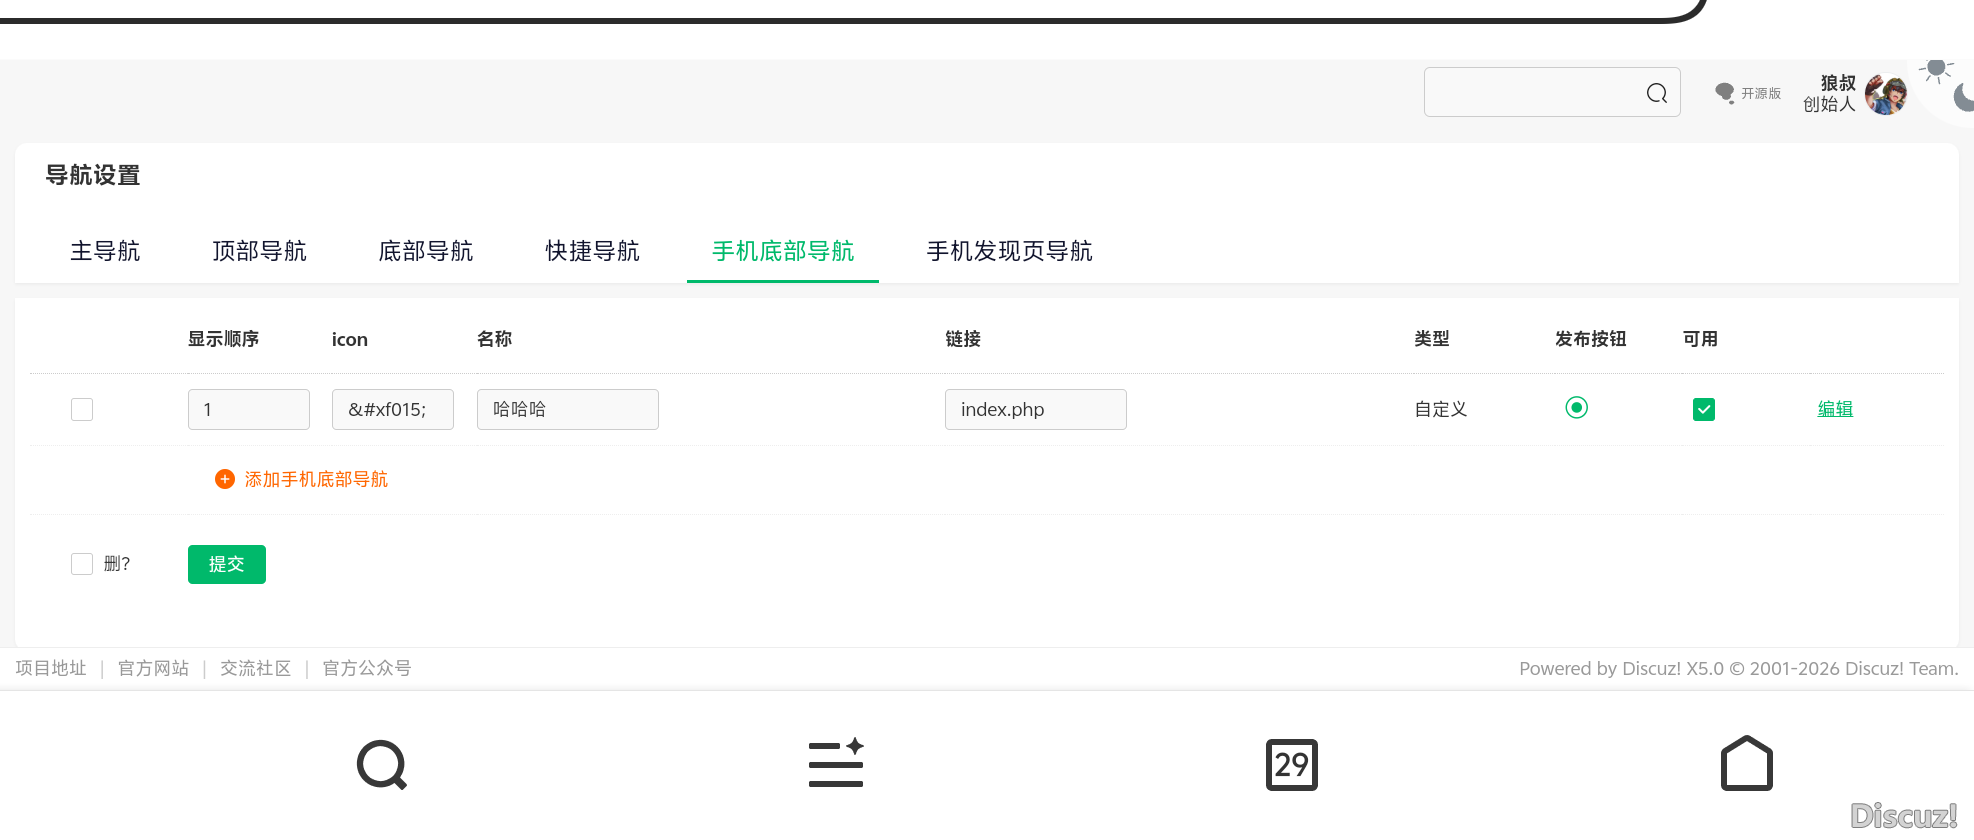This screenshot has width=1974, height=840.
Task: Open the 项目地址 footer link
Action: 51,668
